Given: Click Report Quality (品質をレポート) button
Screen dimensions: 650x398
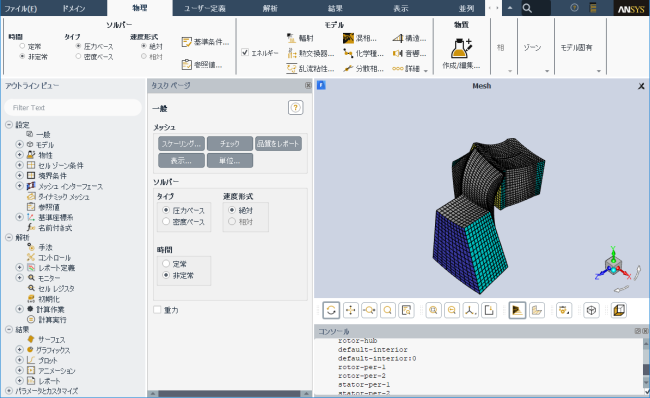Looking at the screenshot, I should pos(278,144).
